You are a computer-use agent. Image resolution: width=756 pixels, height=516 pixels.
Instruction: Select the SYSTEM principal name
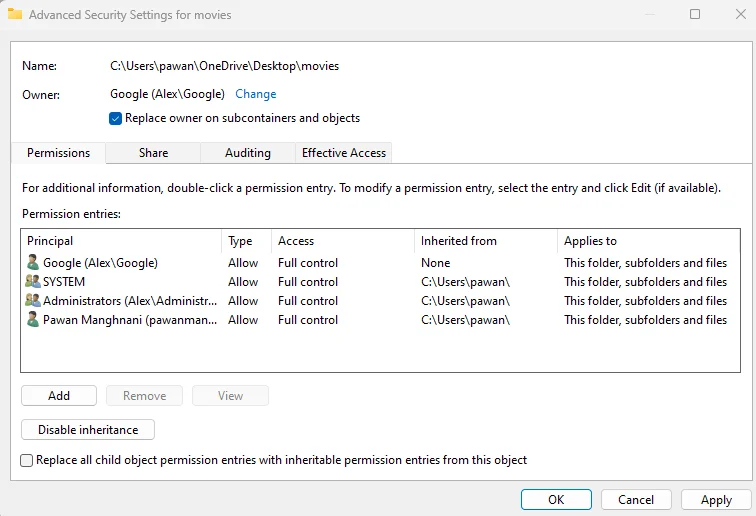click(x=64, y=282)
